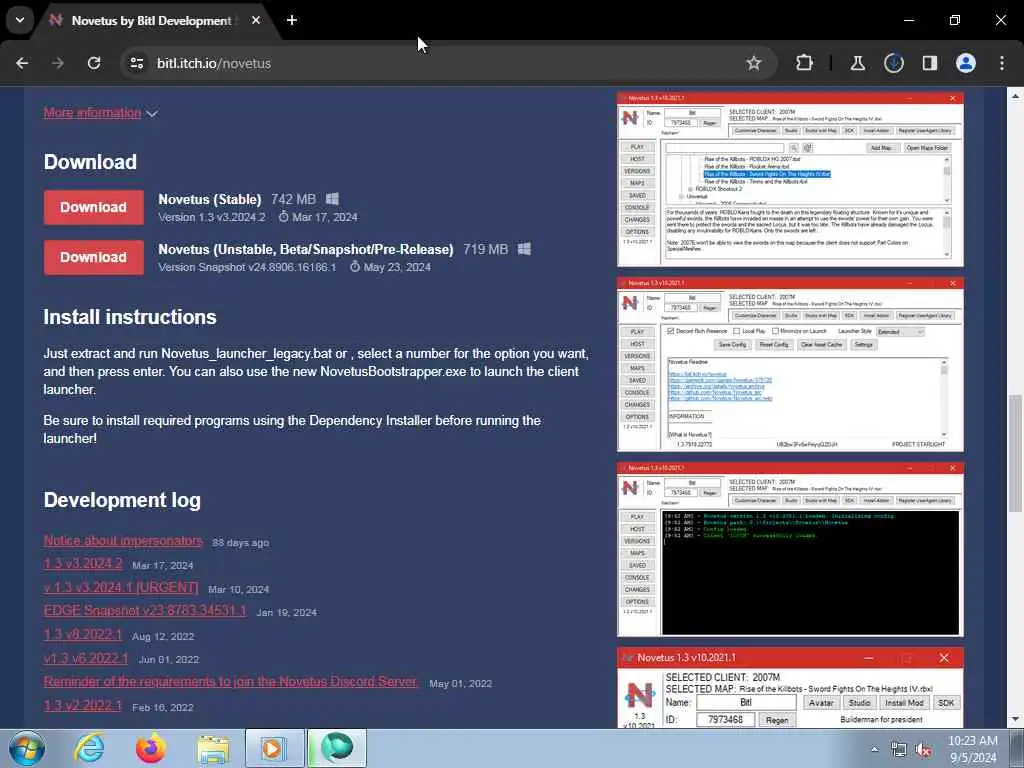Click Windows icon beside Novetus (Stable)

(332, 199)
